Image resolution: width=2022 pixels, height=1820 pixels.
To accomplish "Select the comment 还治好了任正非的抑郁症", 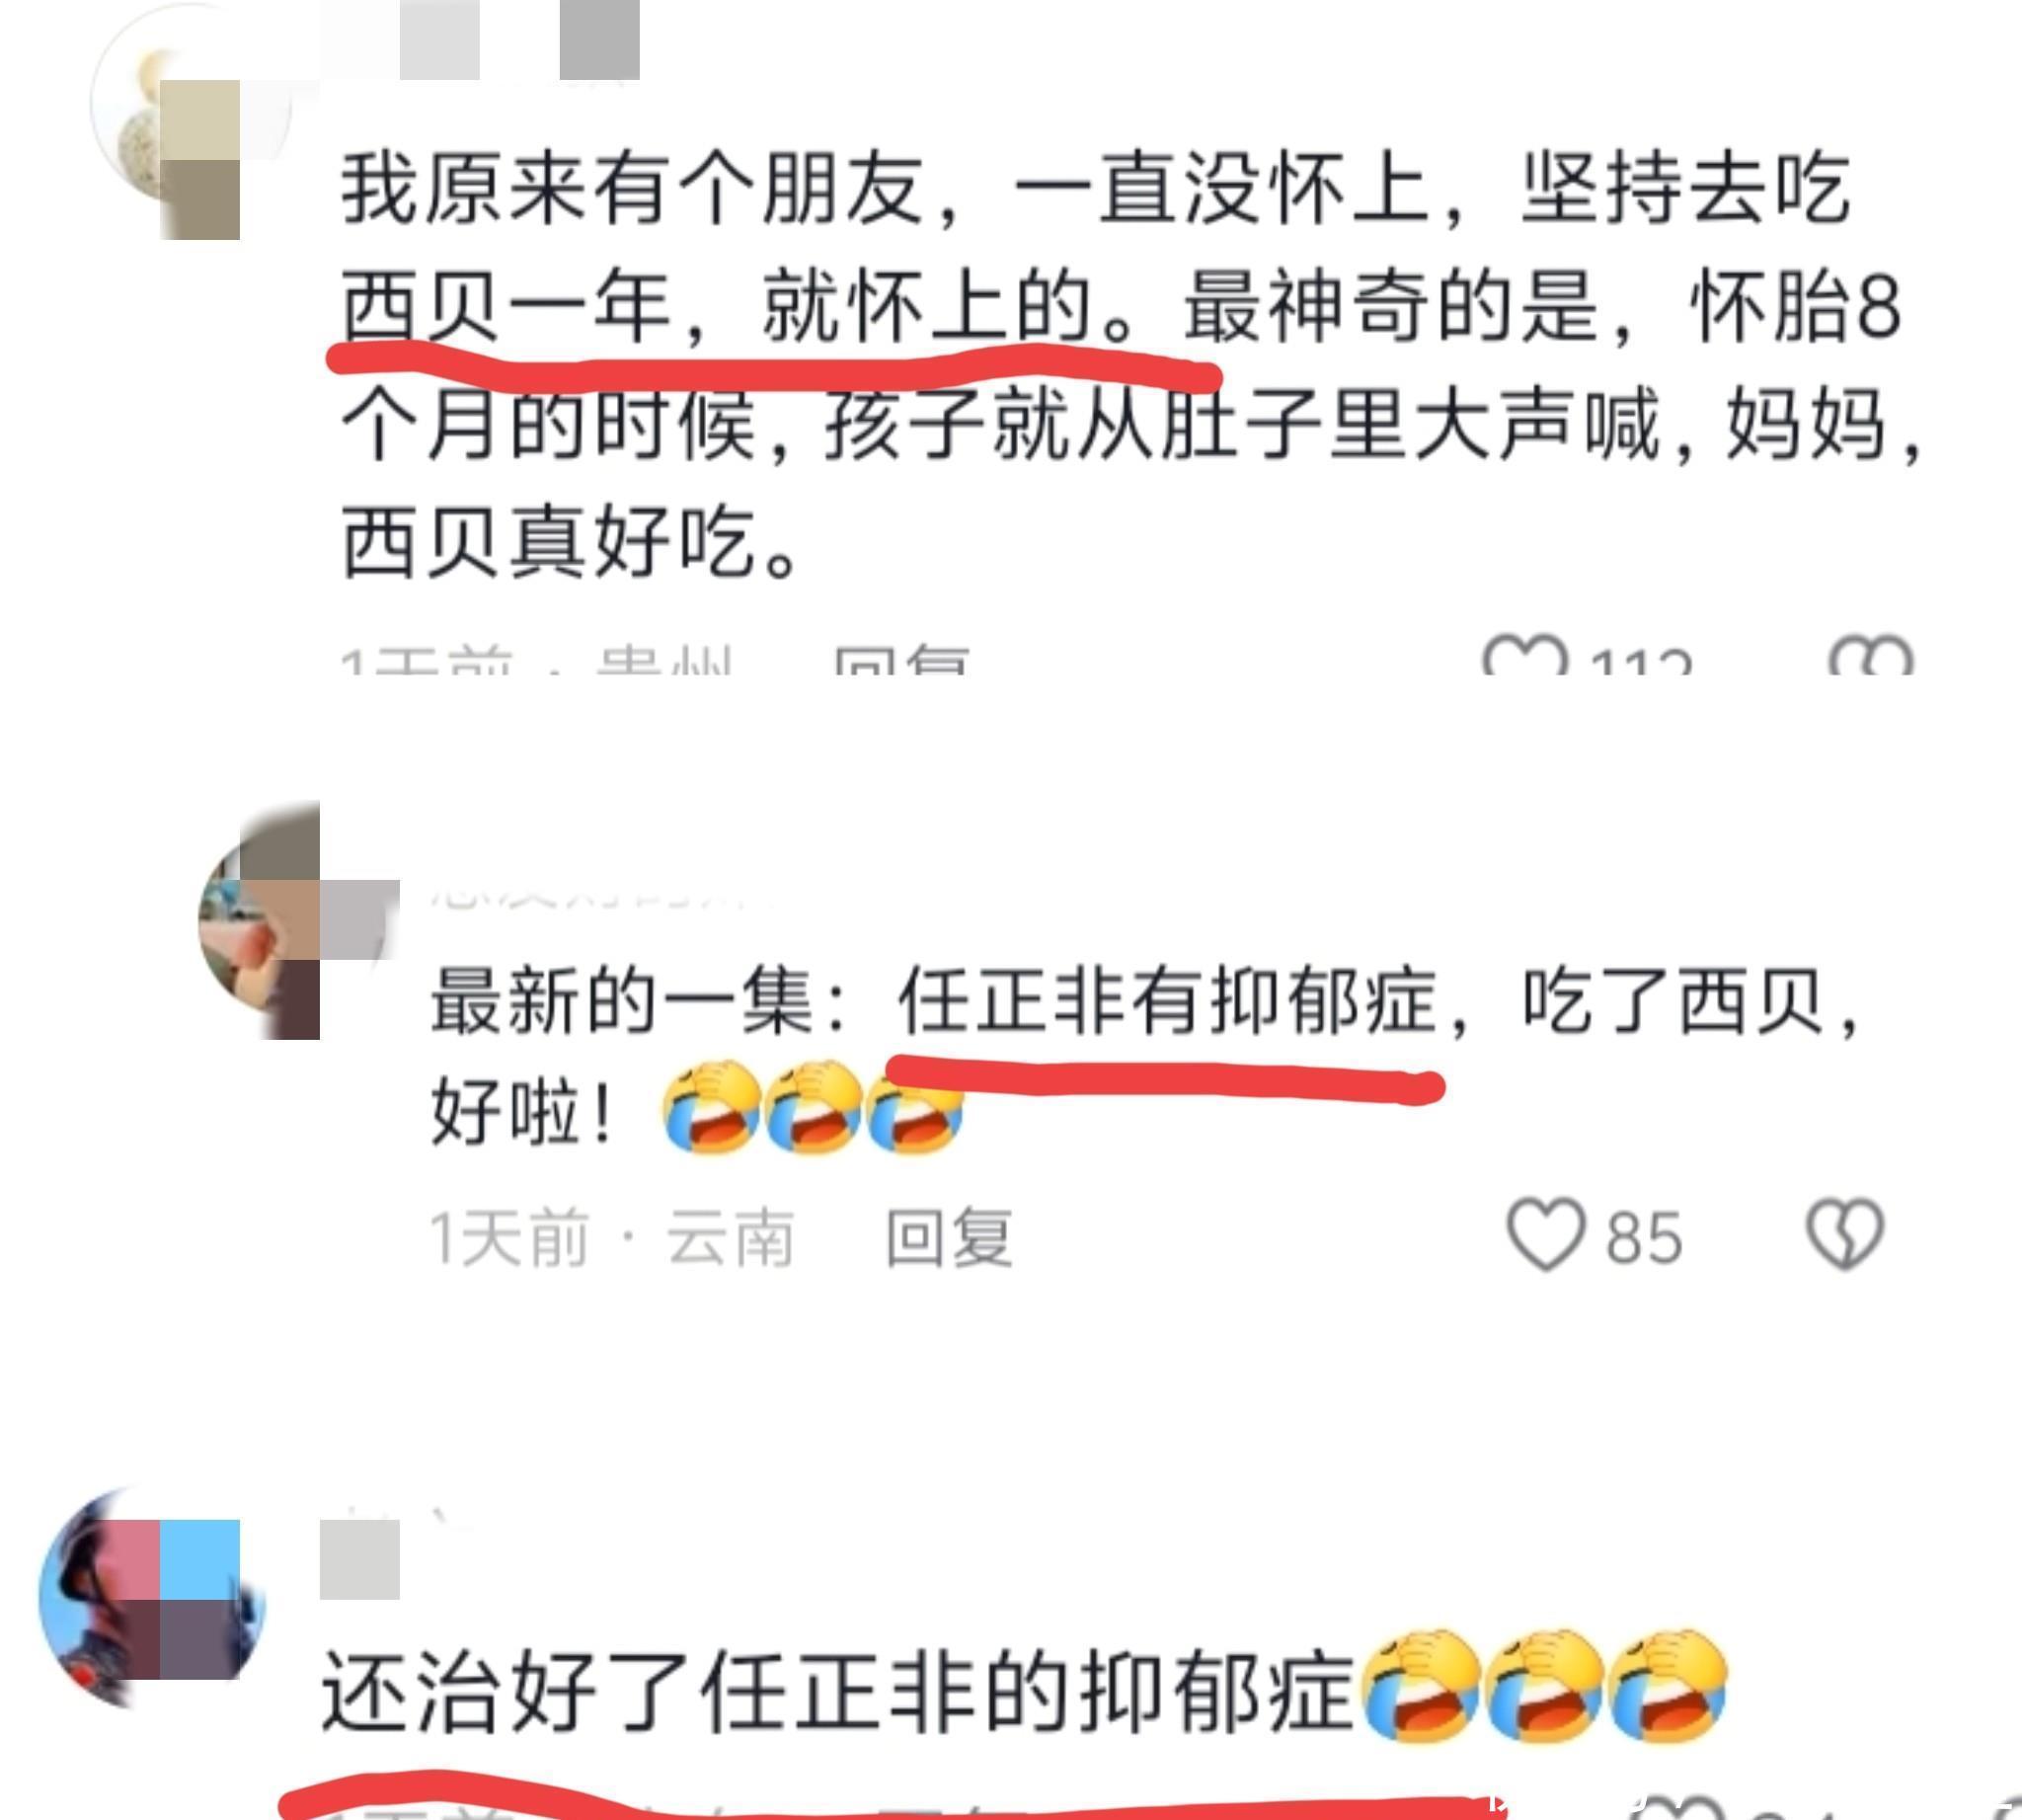I will click(x=837, y=1690).
